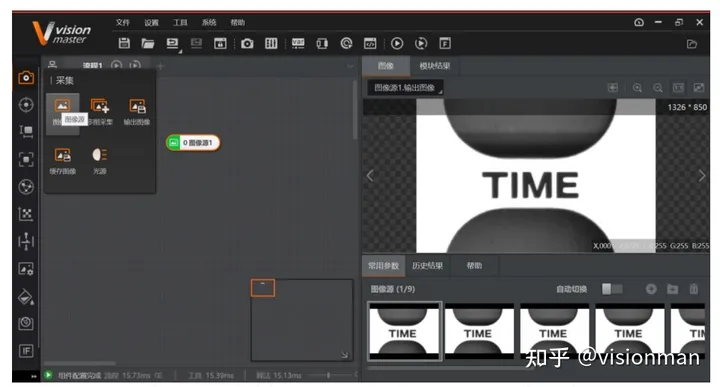The image size is (720, 387).
Task: Open the folder icon in the toolbar
Action: pos(148,43)
